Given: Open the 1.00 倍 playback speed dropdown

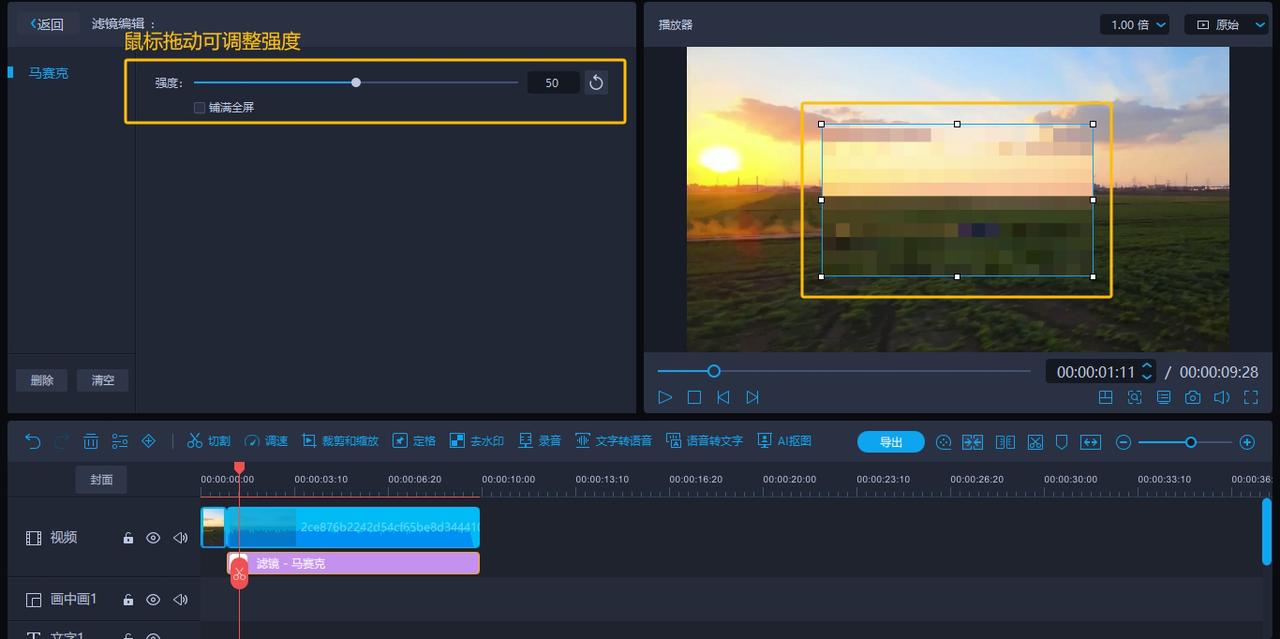Looking at the screenshot, I should tap(1135, 25).
